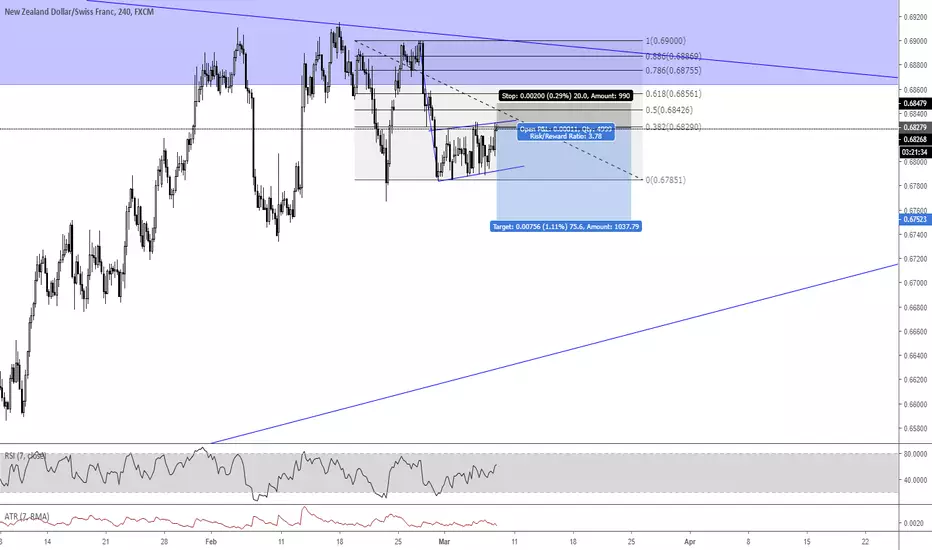Select the Stop: 0.00200 label of the short position

[565, 95]
